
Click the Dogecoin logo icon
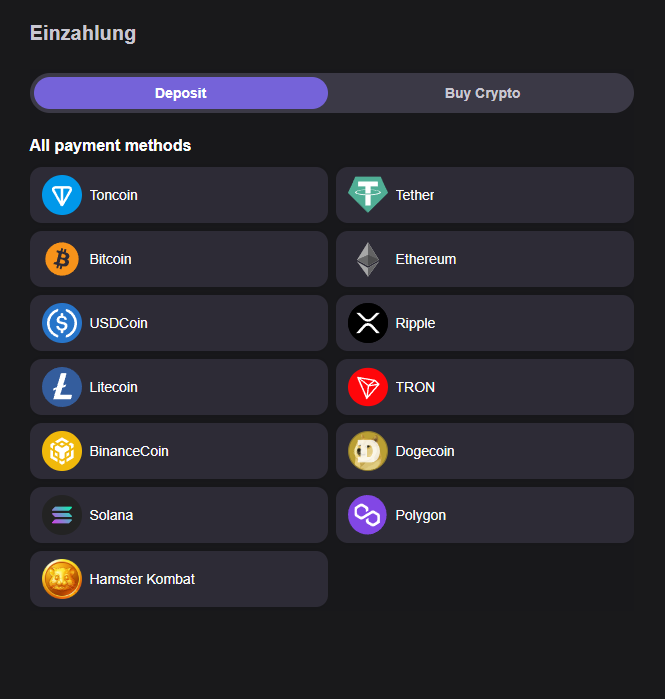pyautogui.click(x=368, y=451)
